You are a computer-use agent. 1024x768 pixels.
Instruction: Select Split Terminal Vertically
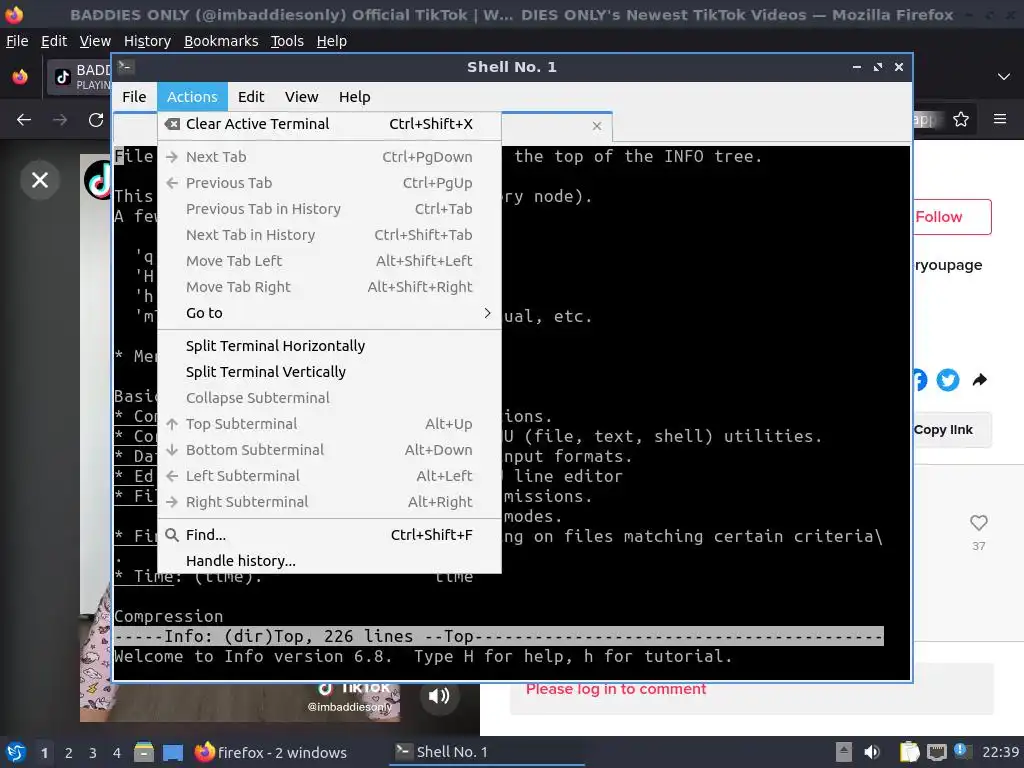[x=329, y=372]
